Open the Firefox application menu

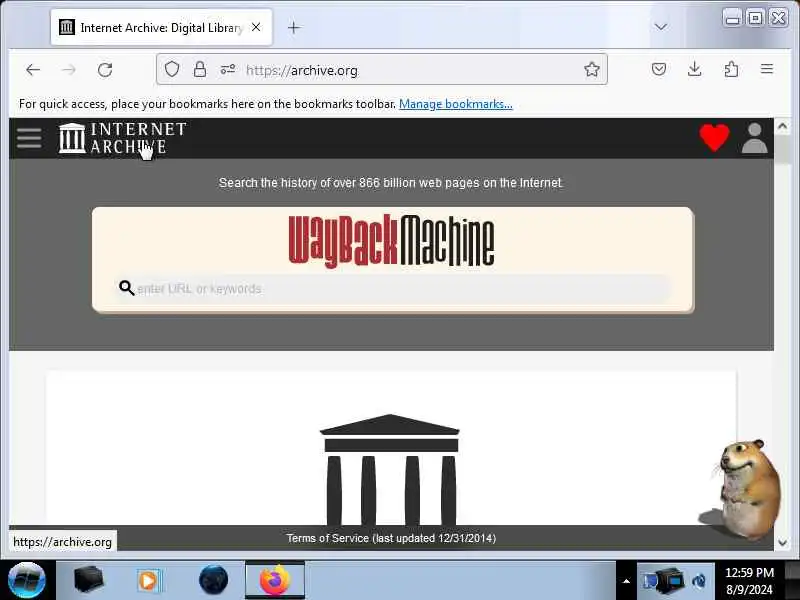[x=767, y=69]
